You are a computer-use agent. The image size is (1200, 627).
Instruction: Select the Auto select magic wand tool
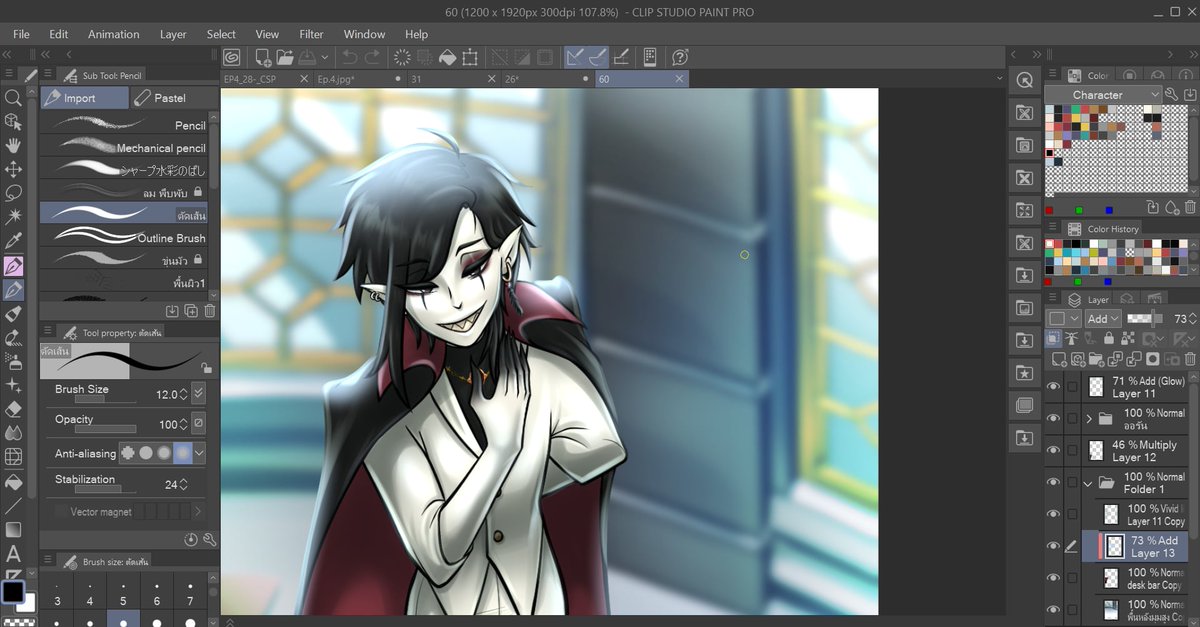click(x=14, y=217)
